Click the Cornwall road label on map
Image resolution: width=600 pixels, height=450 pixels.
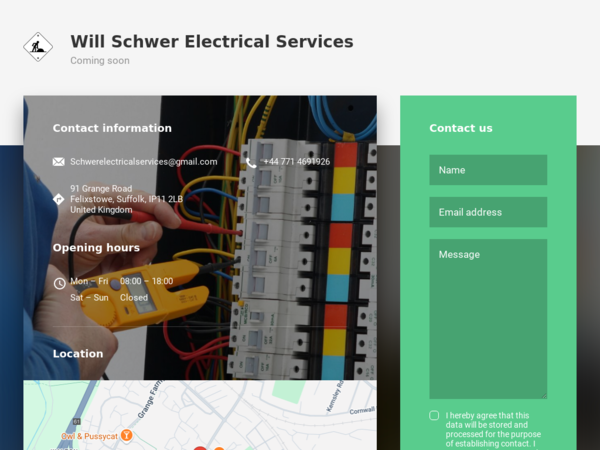pyautogui.click(x=362, y=411)
